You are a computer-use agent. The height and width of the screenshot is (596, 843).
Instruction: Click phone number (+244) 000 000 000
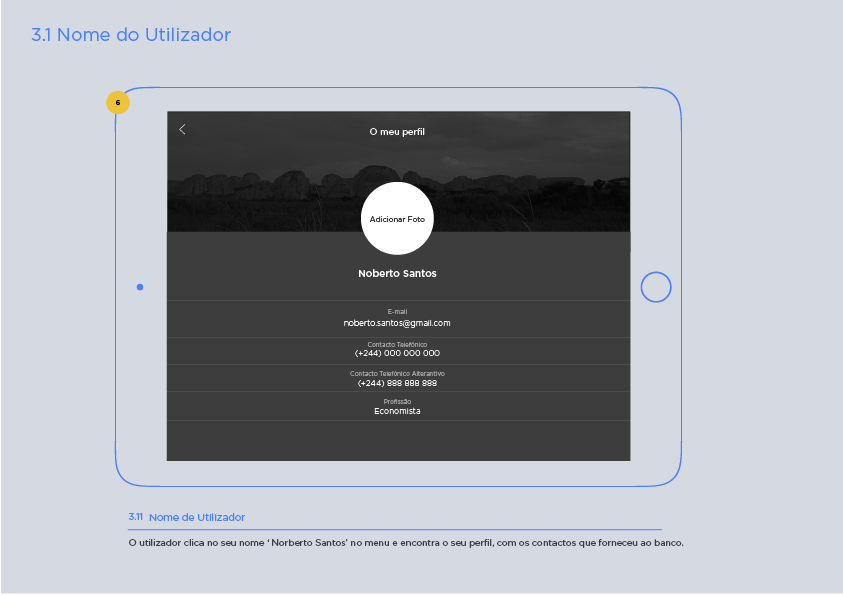pyautogui.click(x=397, y=353)
